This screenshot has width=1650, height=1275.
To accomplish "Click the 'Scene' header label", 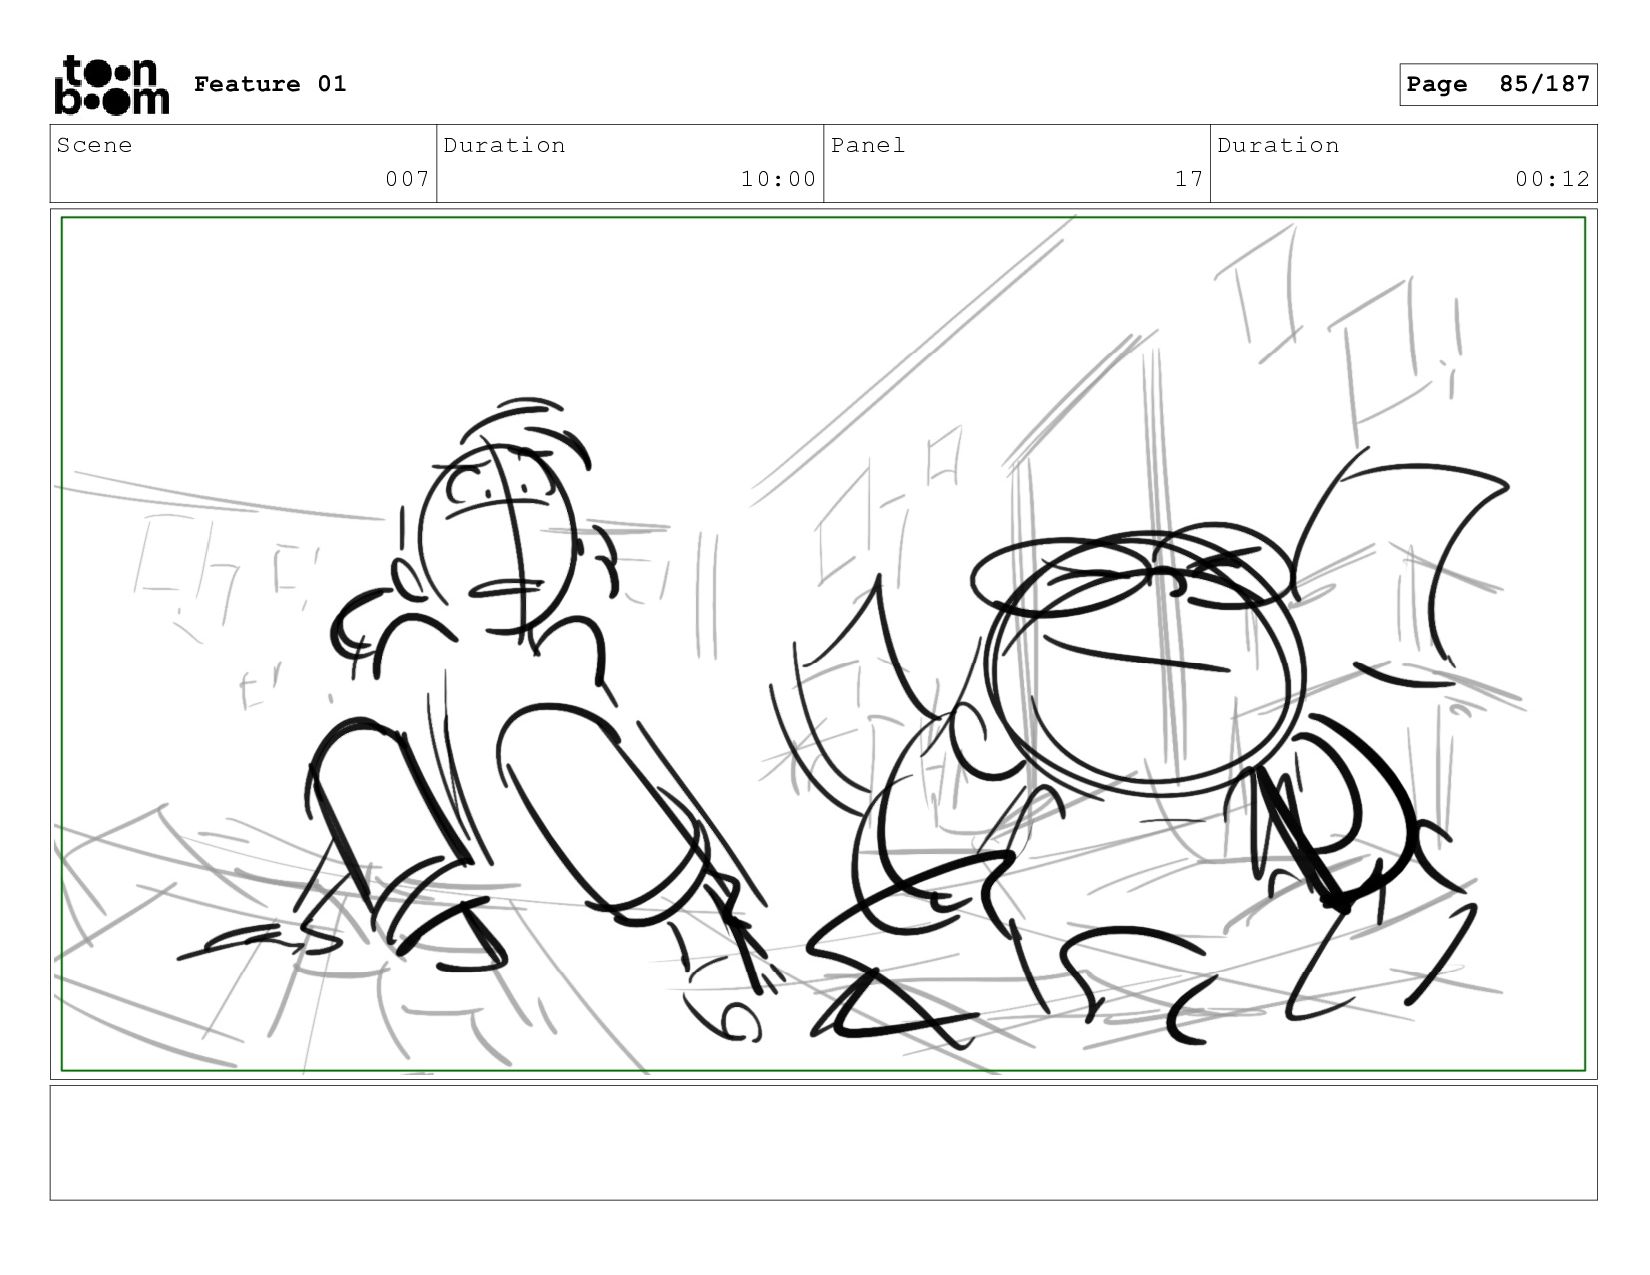I will [x=94, y=145].
